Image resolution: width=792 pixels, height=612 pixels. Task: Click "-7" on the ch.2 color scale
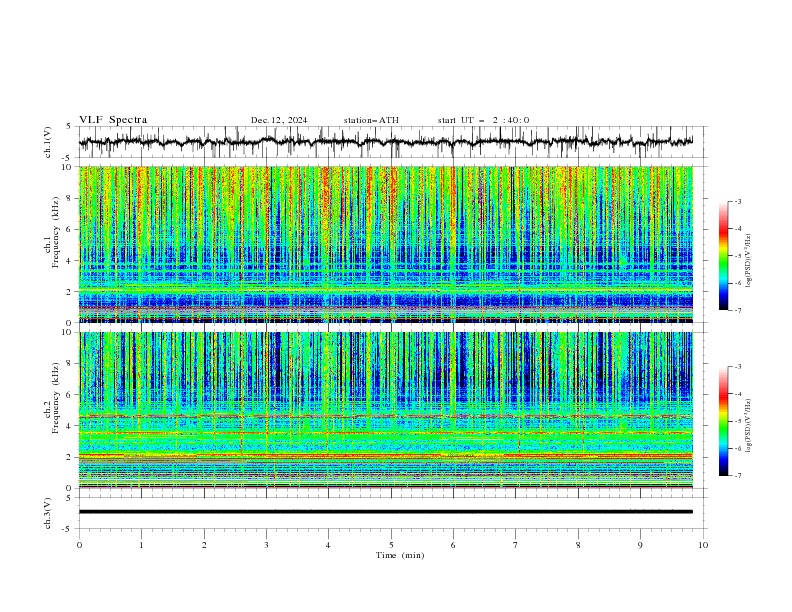pyautogui.click(x=737, y=476)
